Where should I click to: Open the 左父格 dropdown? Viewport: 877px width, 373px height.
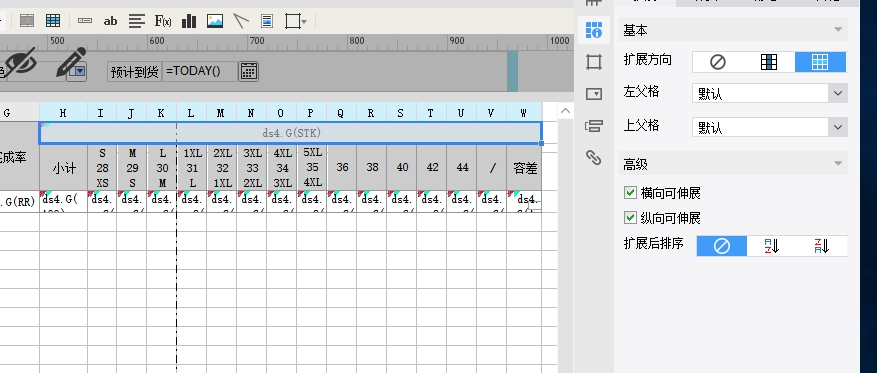[x=770, y=93]
